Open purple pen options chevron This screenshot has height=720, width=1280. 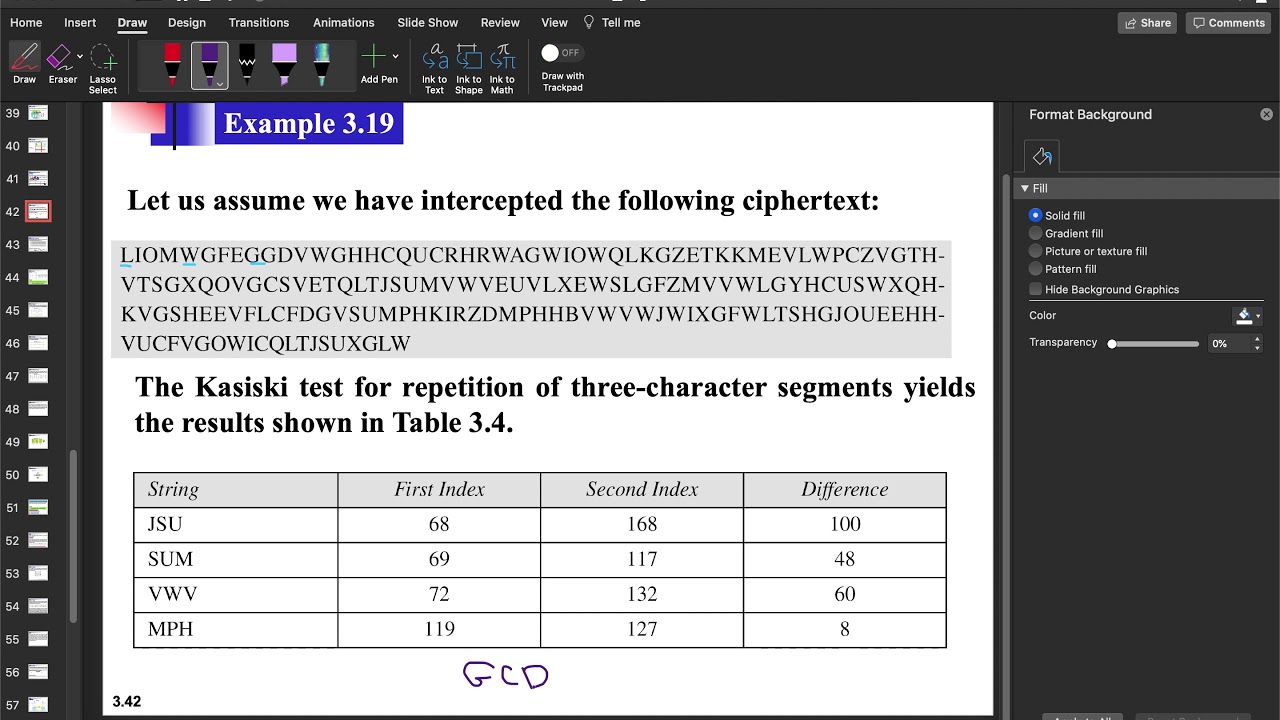(220, 84)
